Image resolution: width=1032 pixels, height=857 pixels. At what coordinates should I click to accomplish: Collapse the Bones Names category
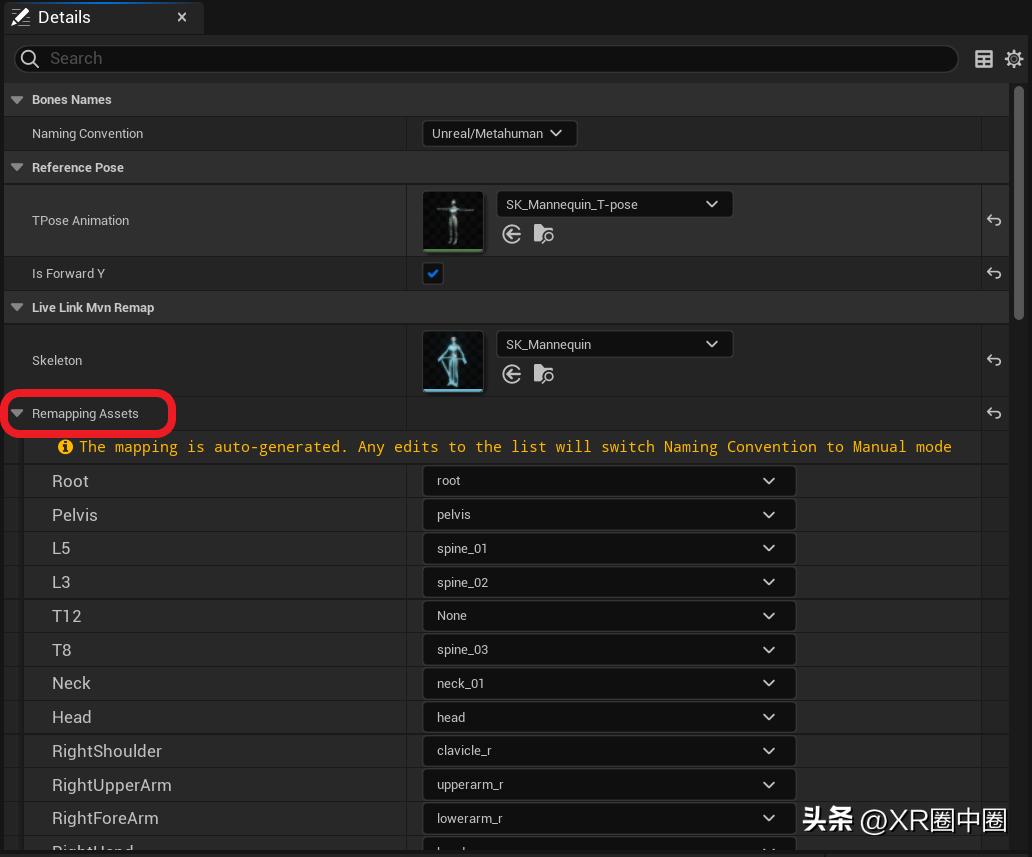pos(17,100)
